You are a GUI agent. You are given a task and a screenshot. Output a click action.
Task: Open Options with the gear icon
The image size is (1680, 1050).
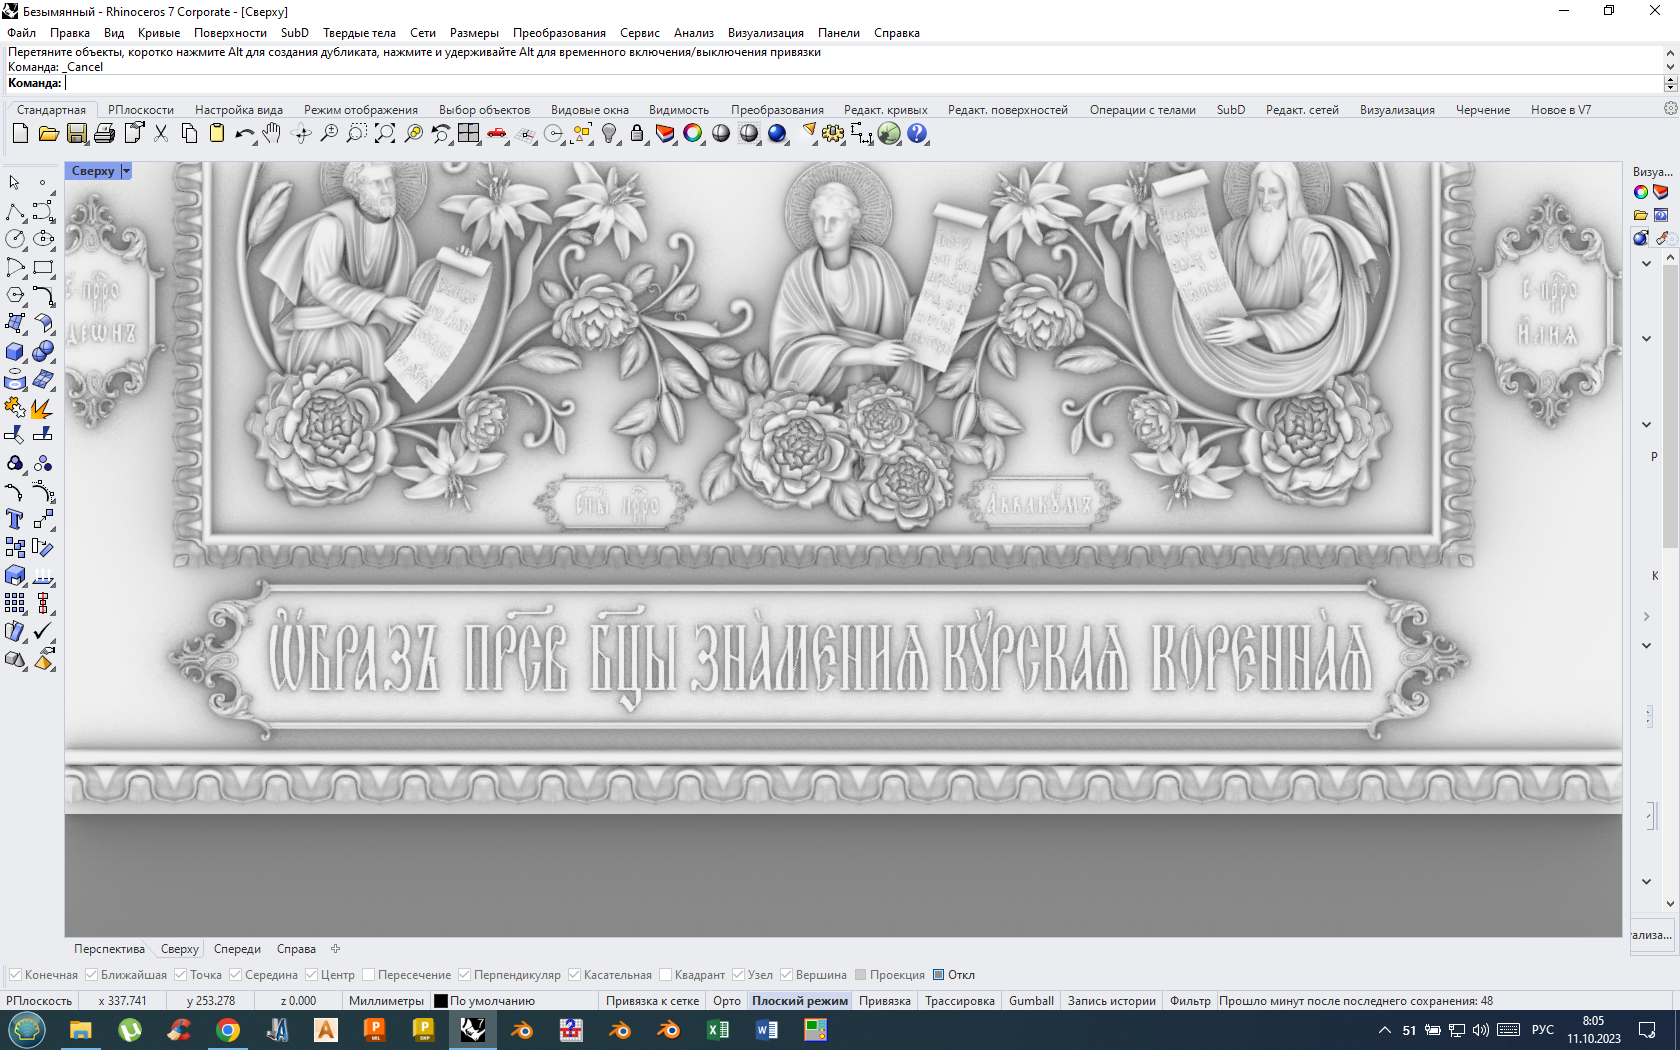coord(833,133)
